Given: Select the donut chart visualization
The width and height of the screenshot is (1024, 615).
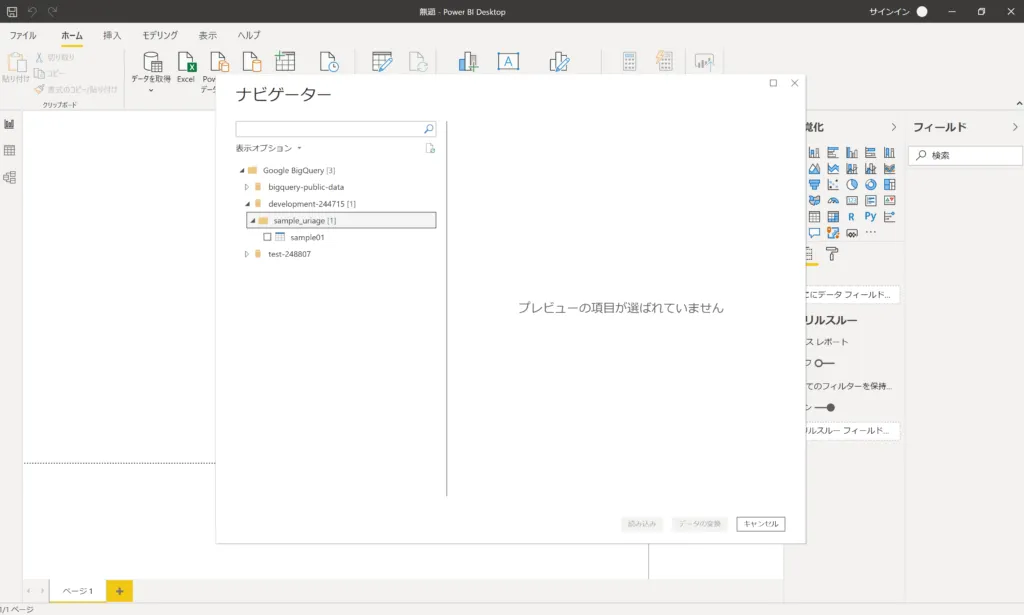Looking at the screenshot, I should 871,185.
